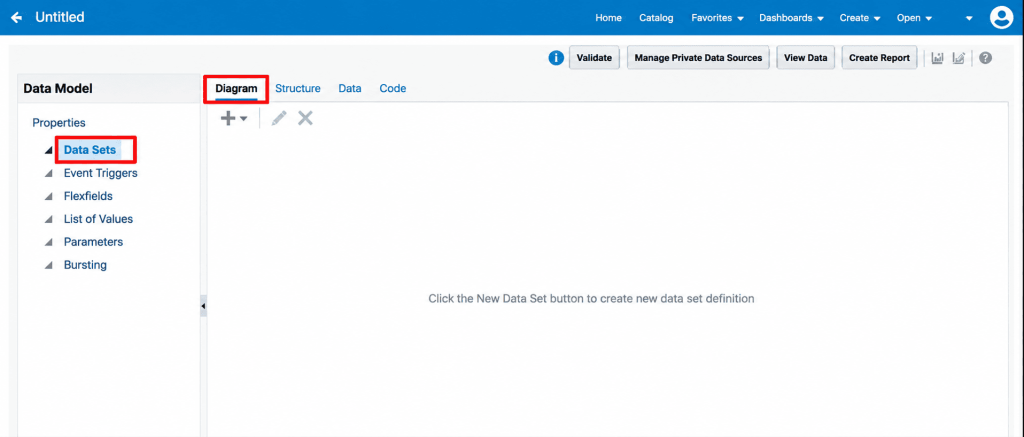
Task: Select List of Values in tree
Action: (x=98, y=219)
